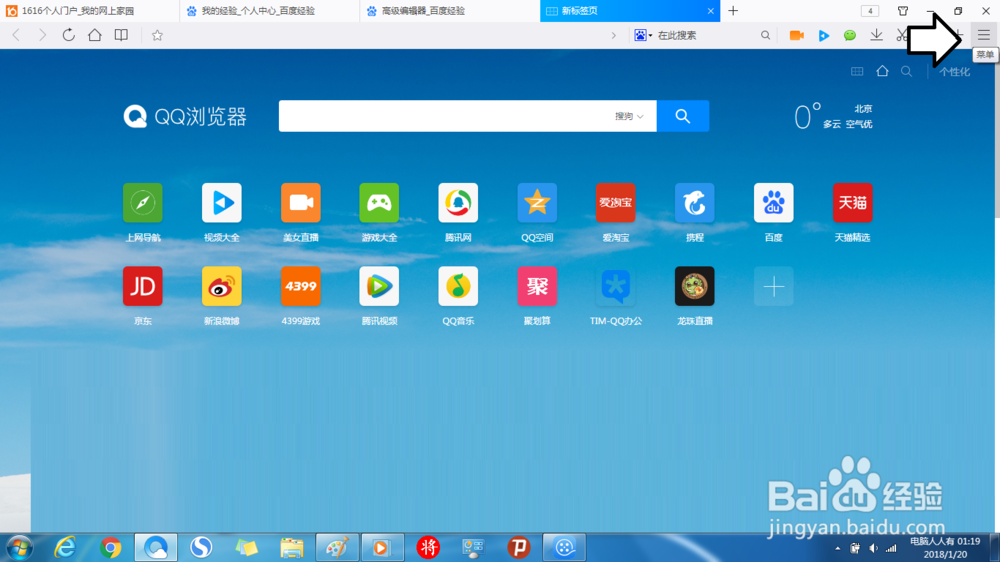Open the 携程 shortcut

(695, 212)
